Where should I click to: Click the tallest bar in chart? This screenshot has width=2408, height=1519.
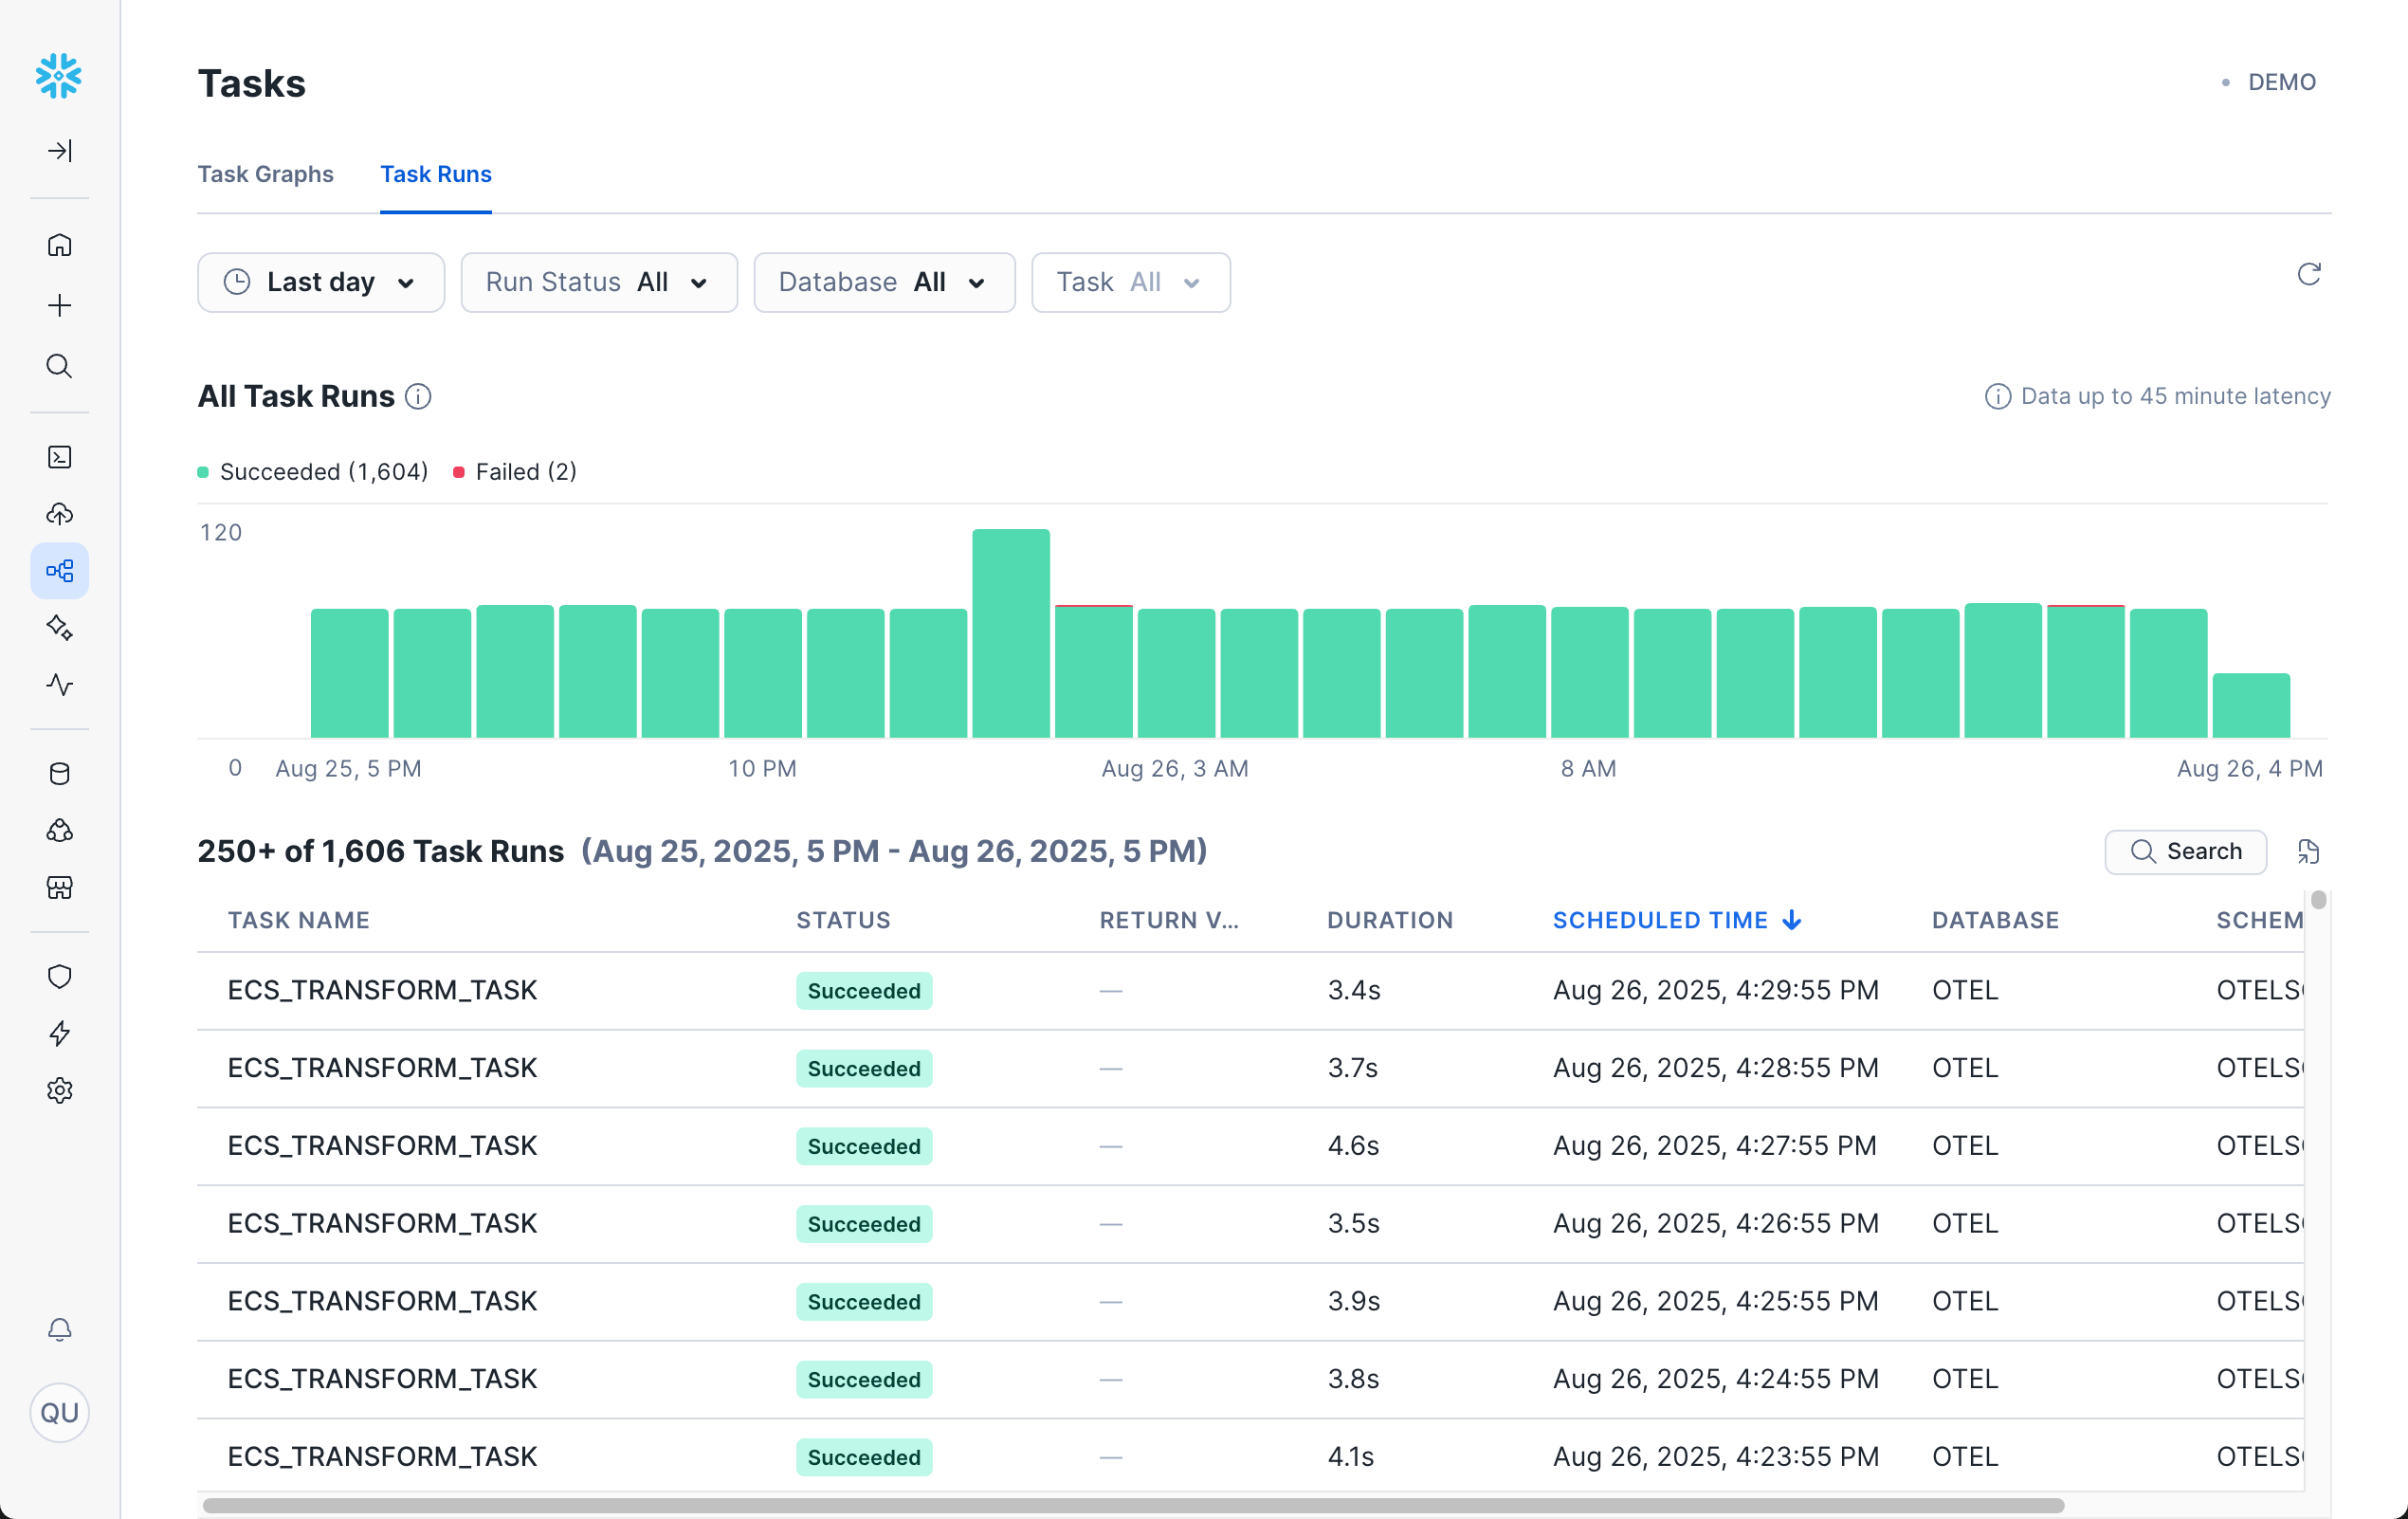click(1010, 633)
